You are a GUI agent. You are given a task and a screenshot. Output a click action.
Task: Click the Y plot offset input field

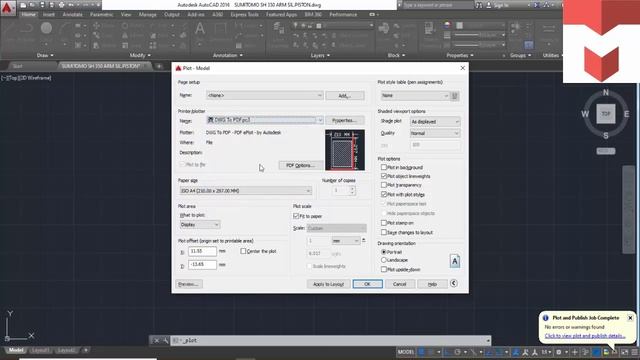pyautogui.click(x=202, y=265)
